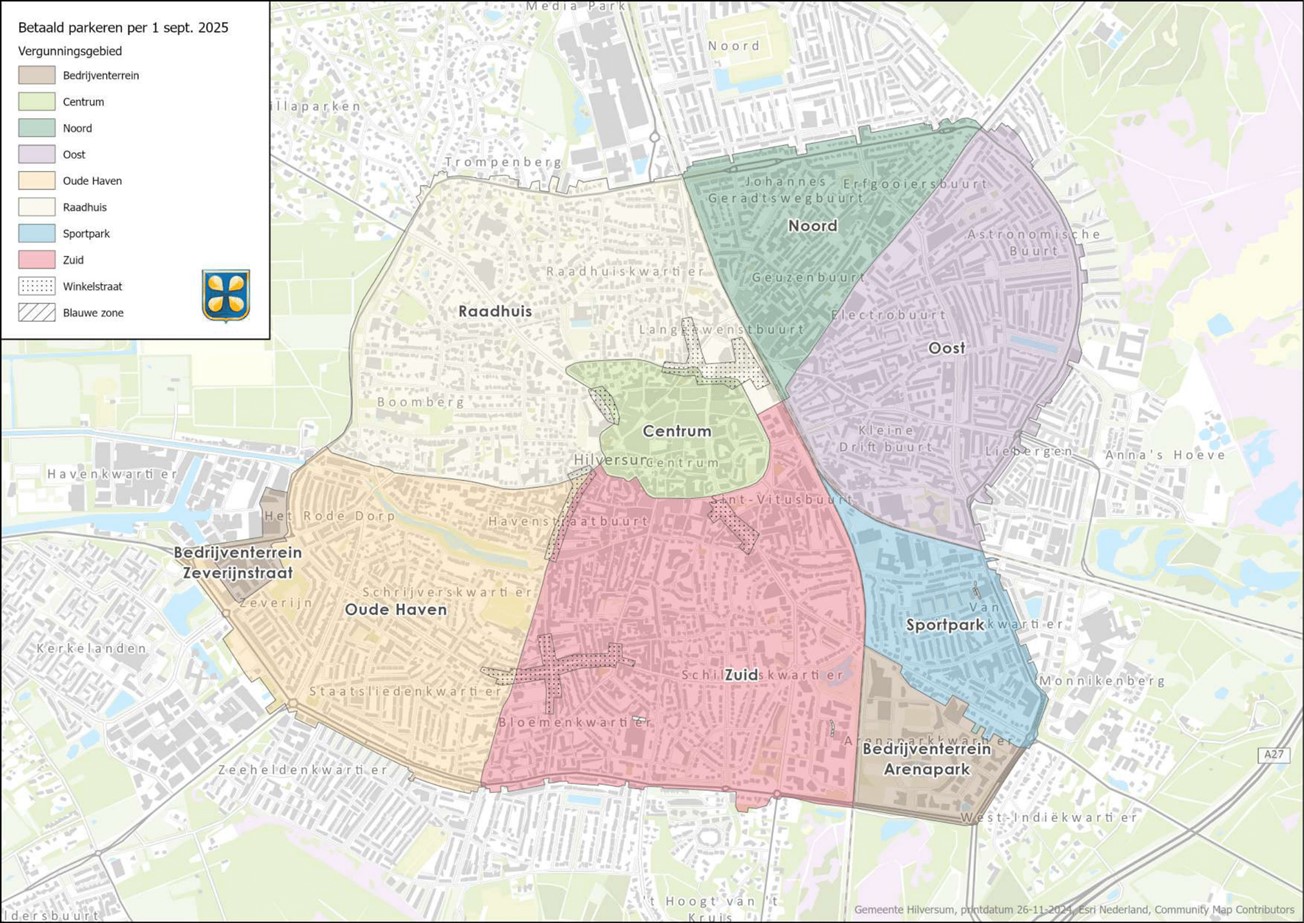The image size is (1304, 923).
Task: Click the Winkelstraat dotted pattern legend symbol
Action: 36,286
